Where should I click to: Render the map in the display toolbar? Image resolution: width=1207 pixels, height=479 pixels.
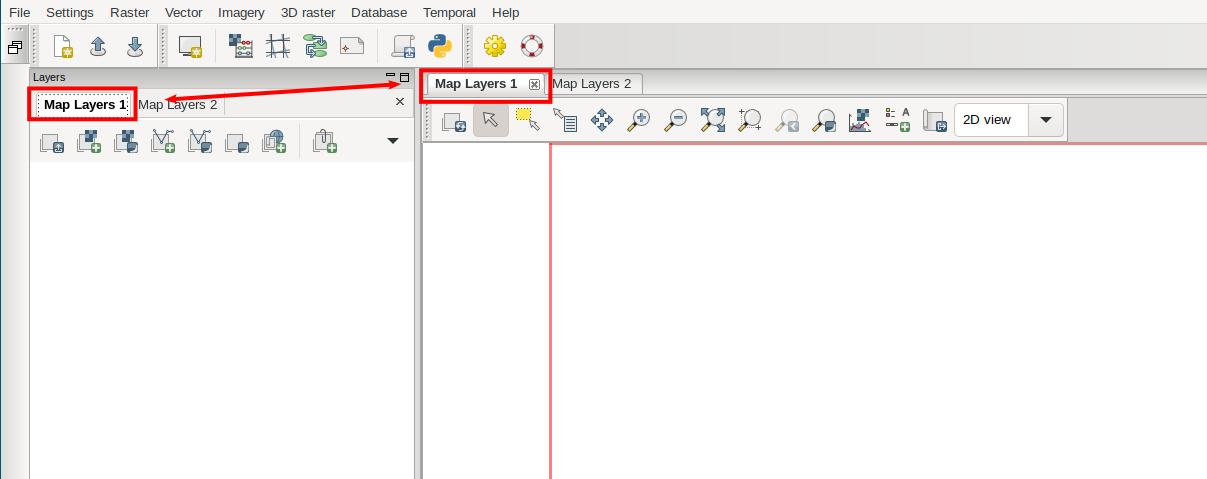pos(453,121)
